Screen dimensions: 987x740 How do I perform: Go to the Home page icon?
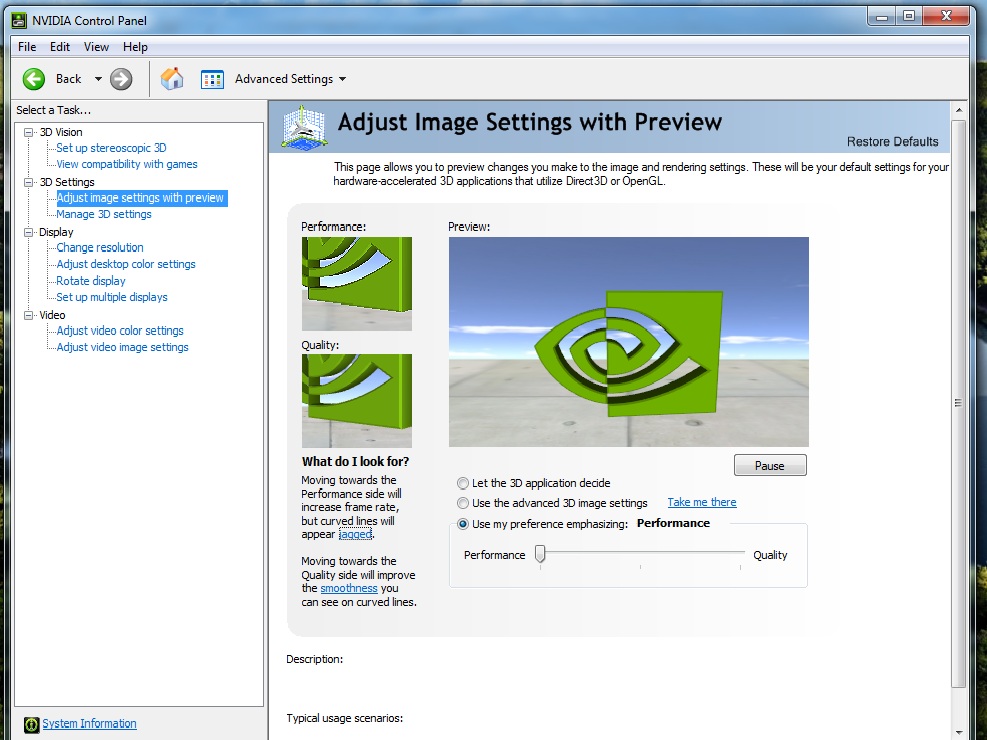(x=172, y=79)
